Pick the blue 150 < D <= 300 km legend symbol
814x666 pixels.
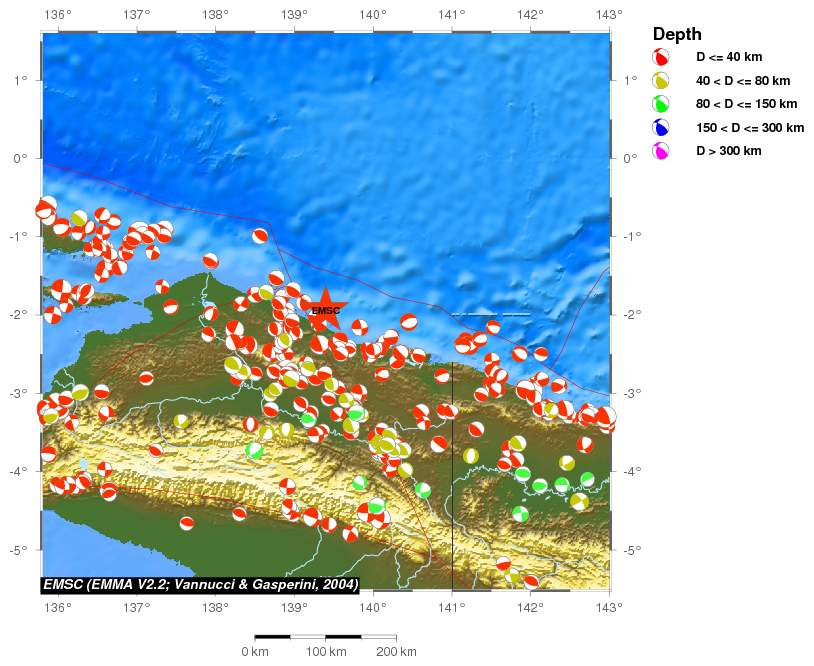tap(661, 128)
